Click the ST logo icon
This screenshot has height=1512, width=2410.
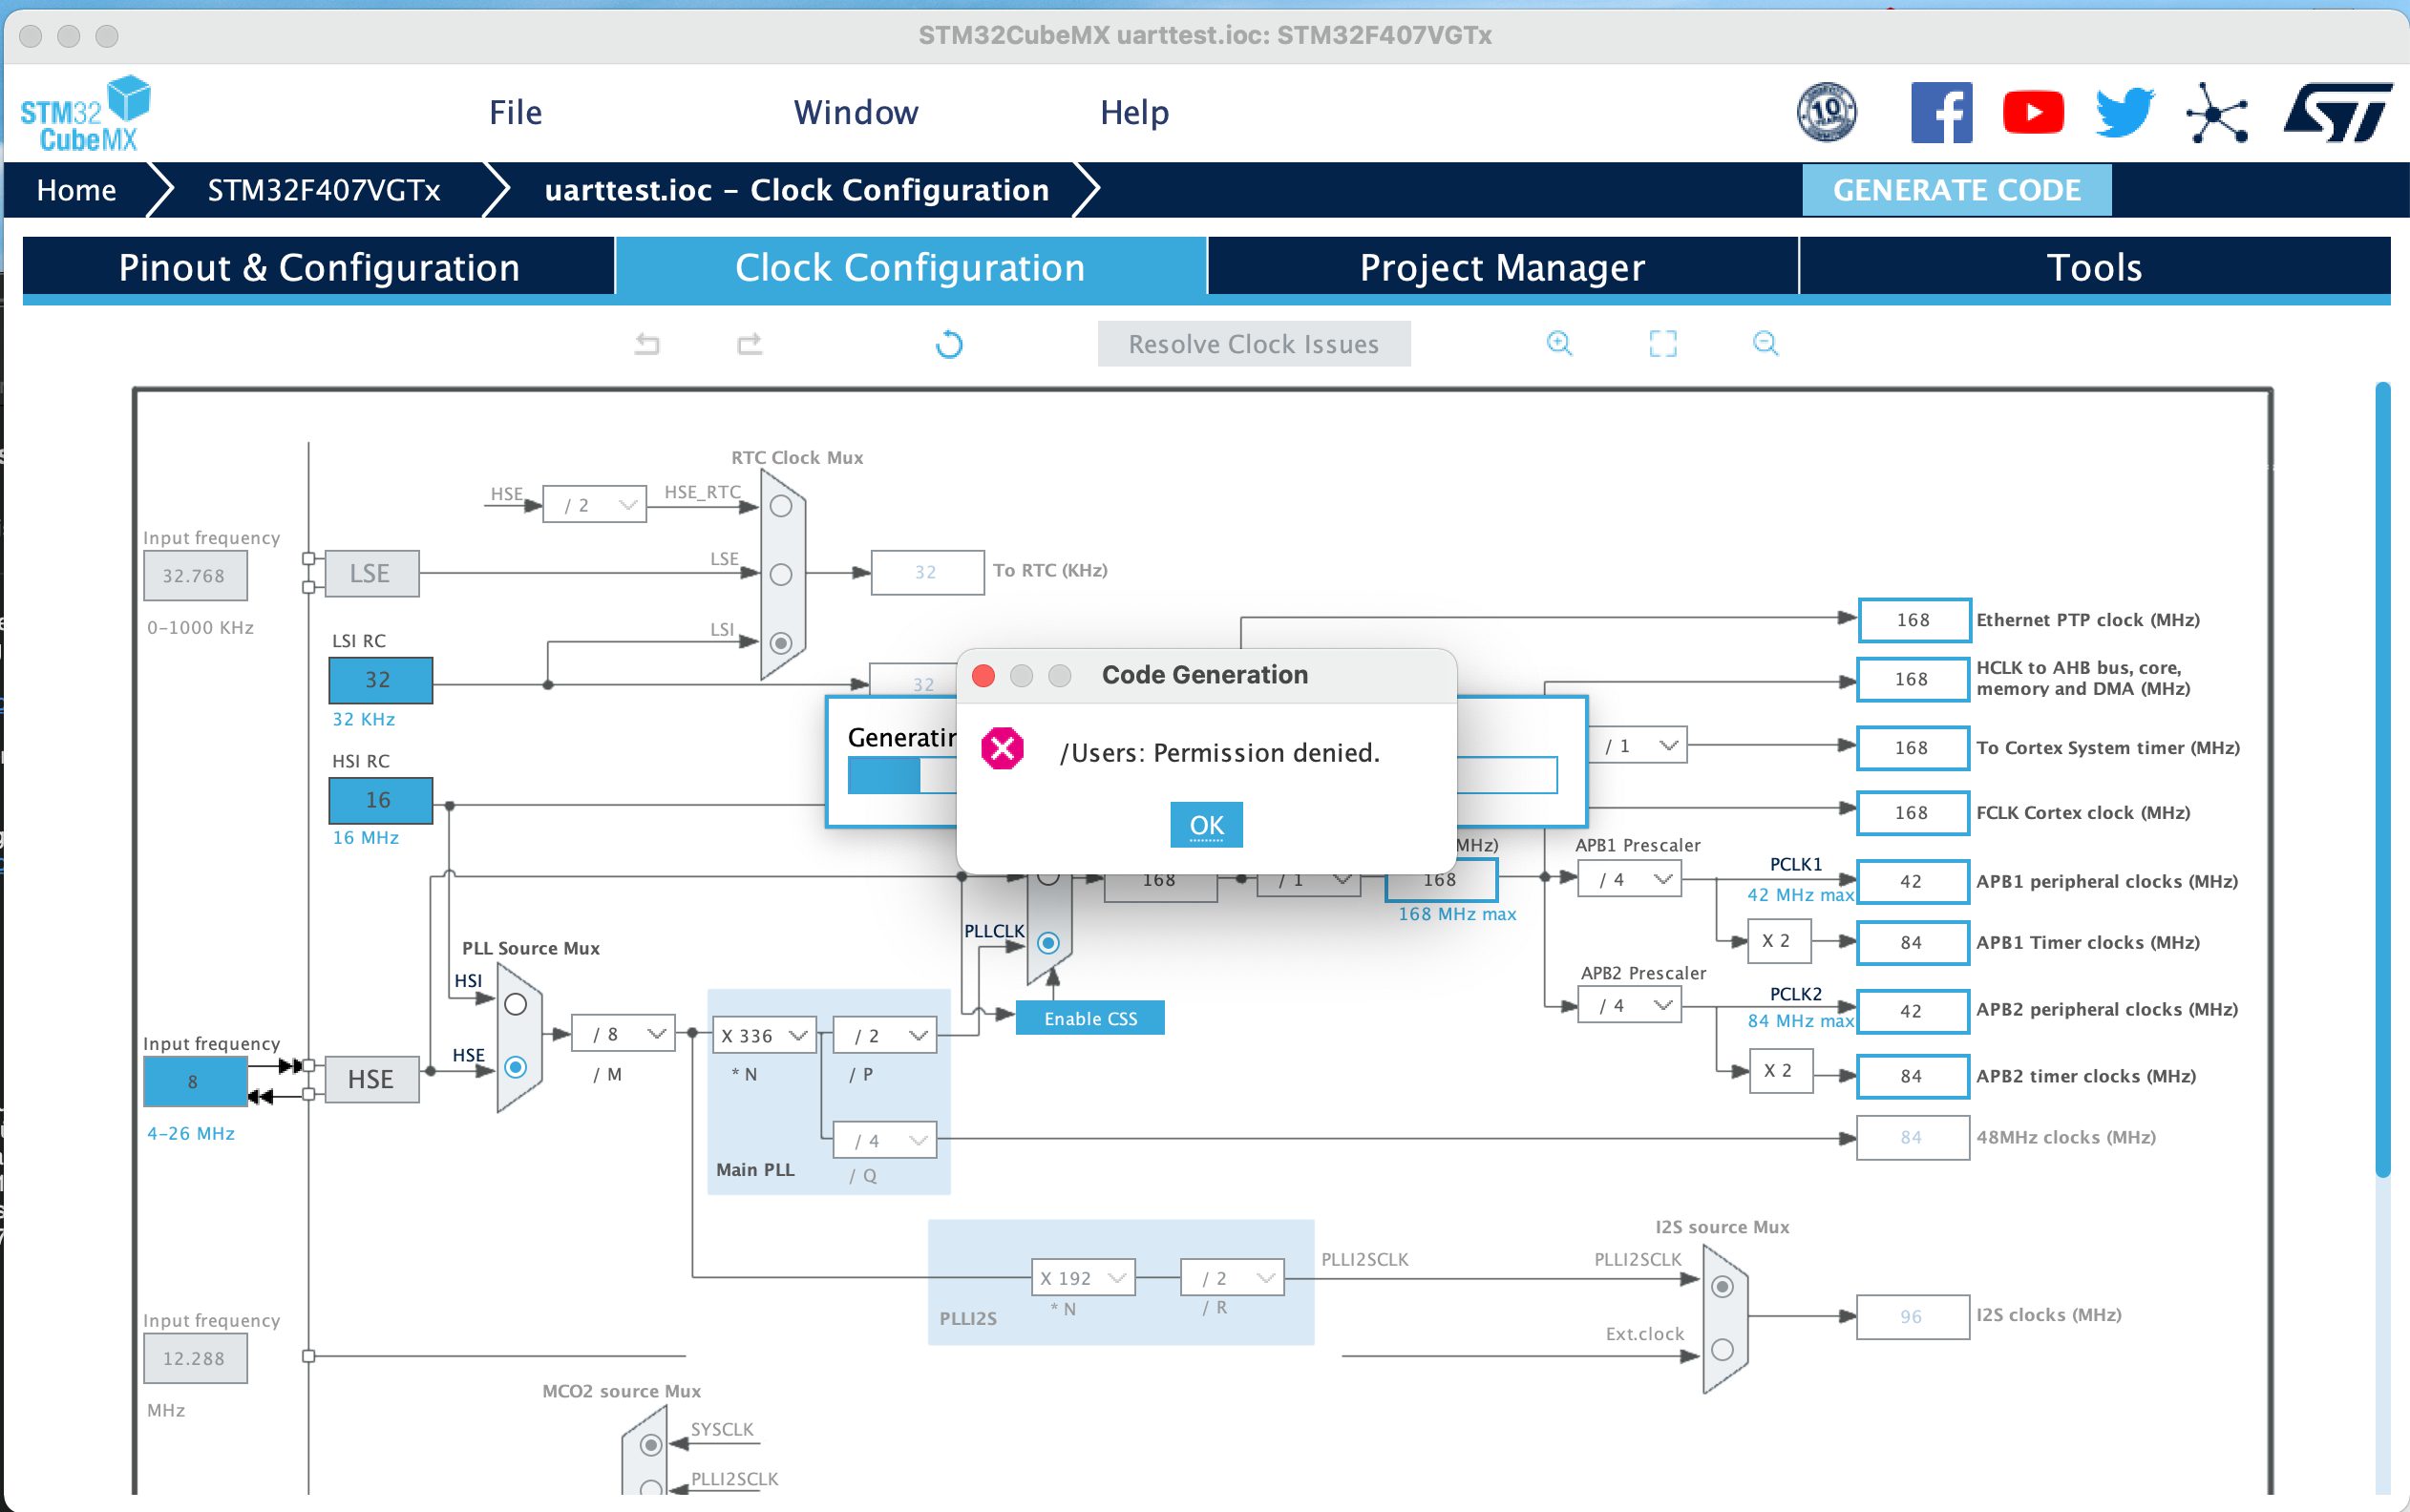(2337, 112)
